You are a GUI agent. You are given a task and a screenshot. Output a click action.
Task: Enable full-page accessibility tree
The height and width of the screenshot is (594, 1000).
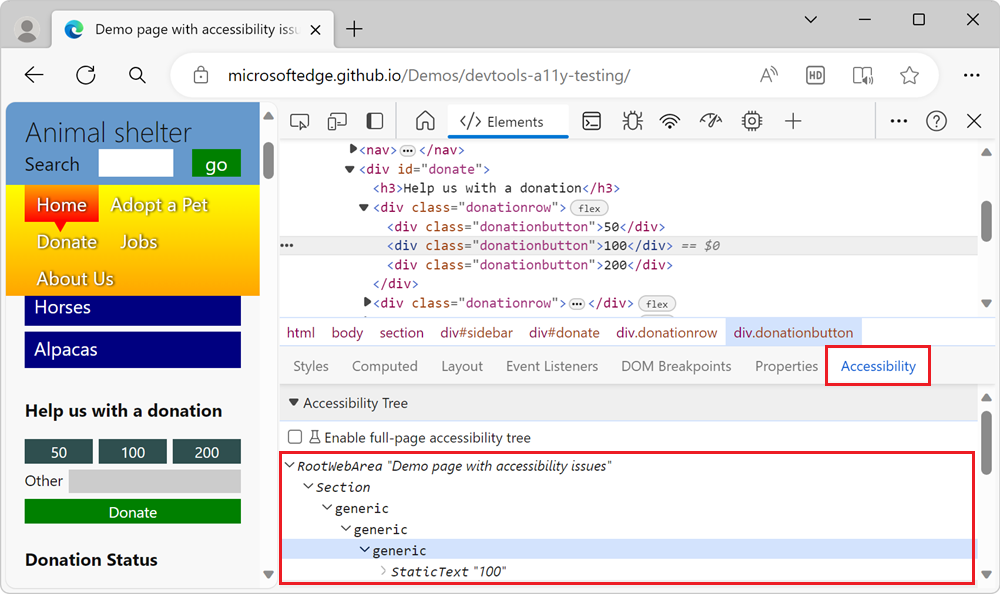click(x=293, y=436)
